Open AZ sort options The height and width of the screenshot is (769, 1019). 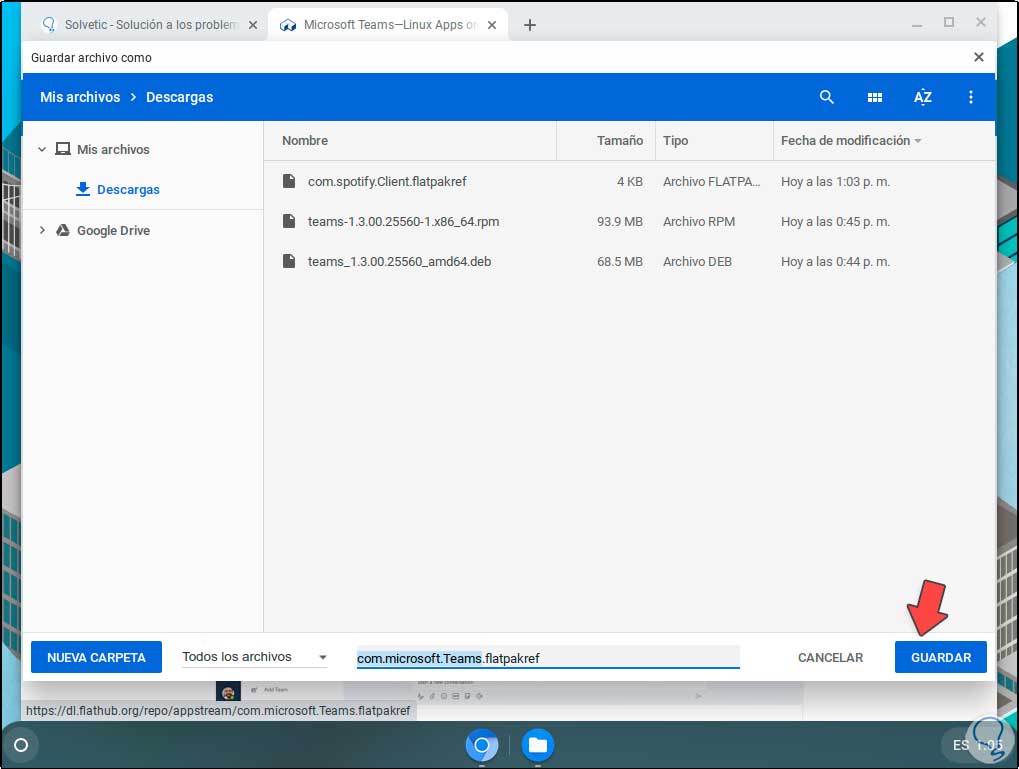(923, 98)
